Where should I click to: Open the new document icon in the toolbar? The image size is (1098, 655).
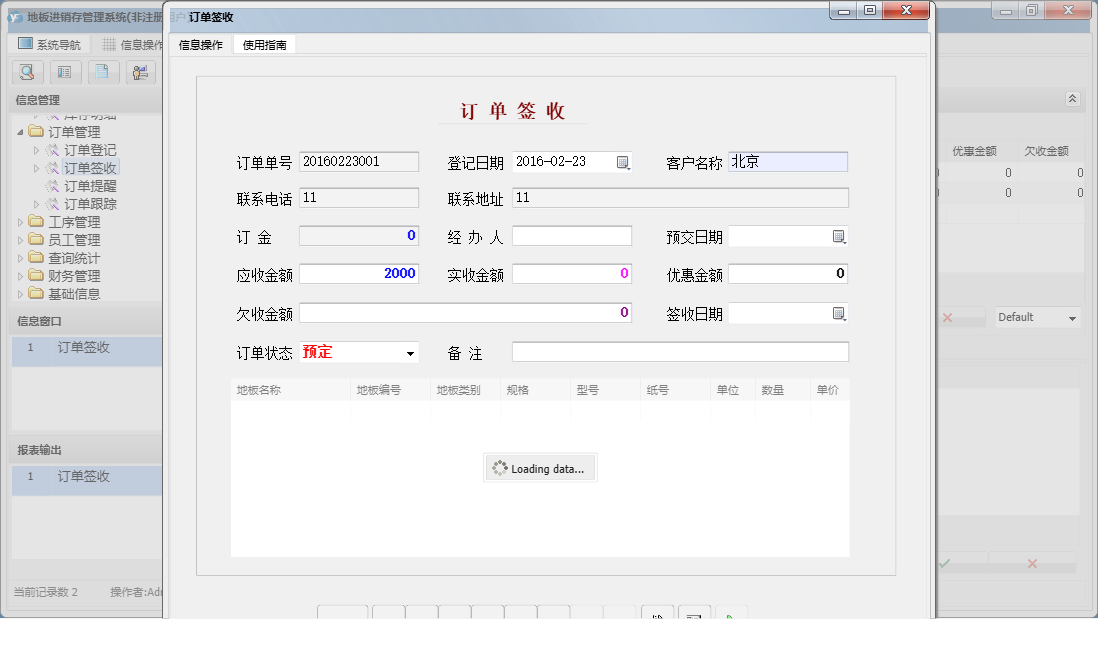(x=103, y=72)
